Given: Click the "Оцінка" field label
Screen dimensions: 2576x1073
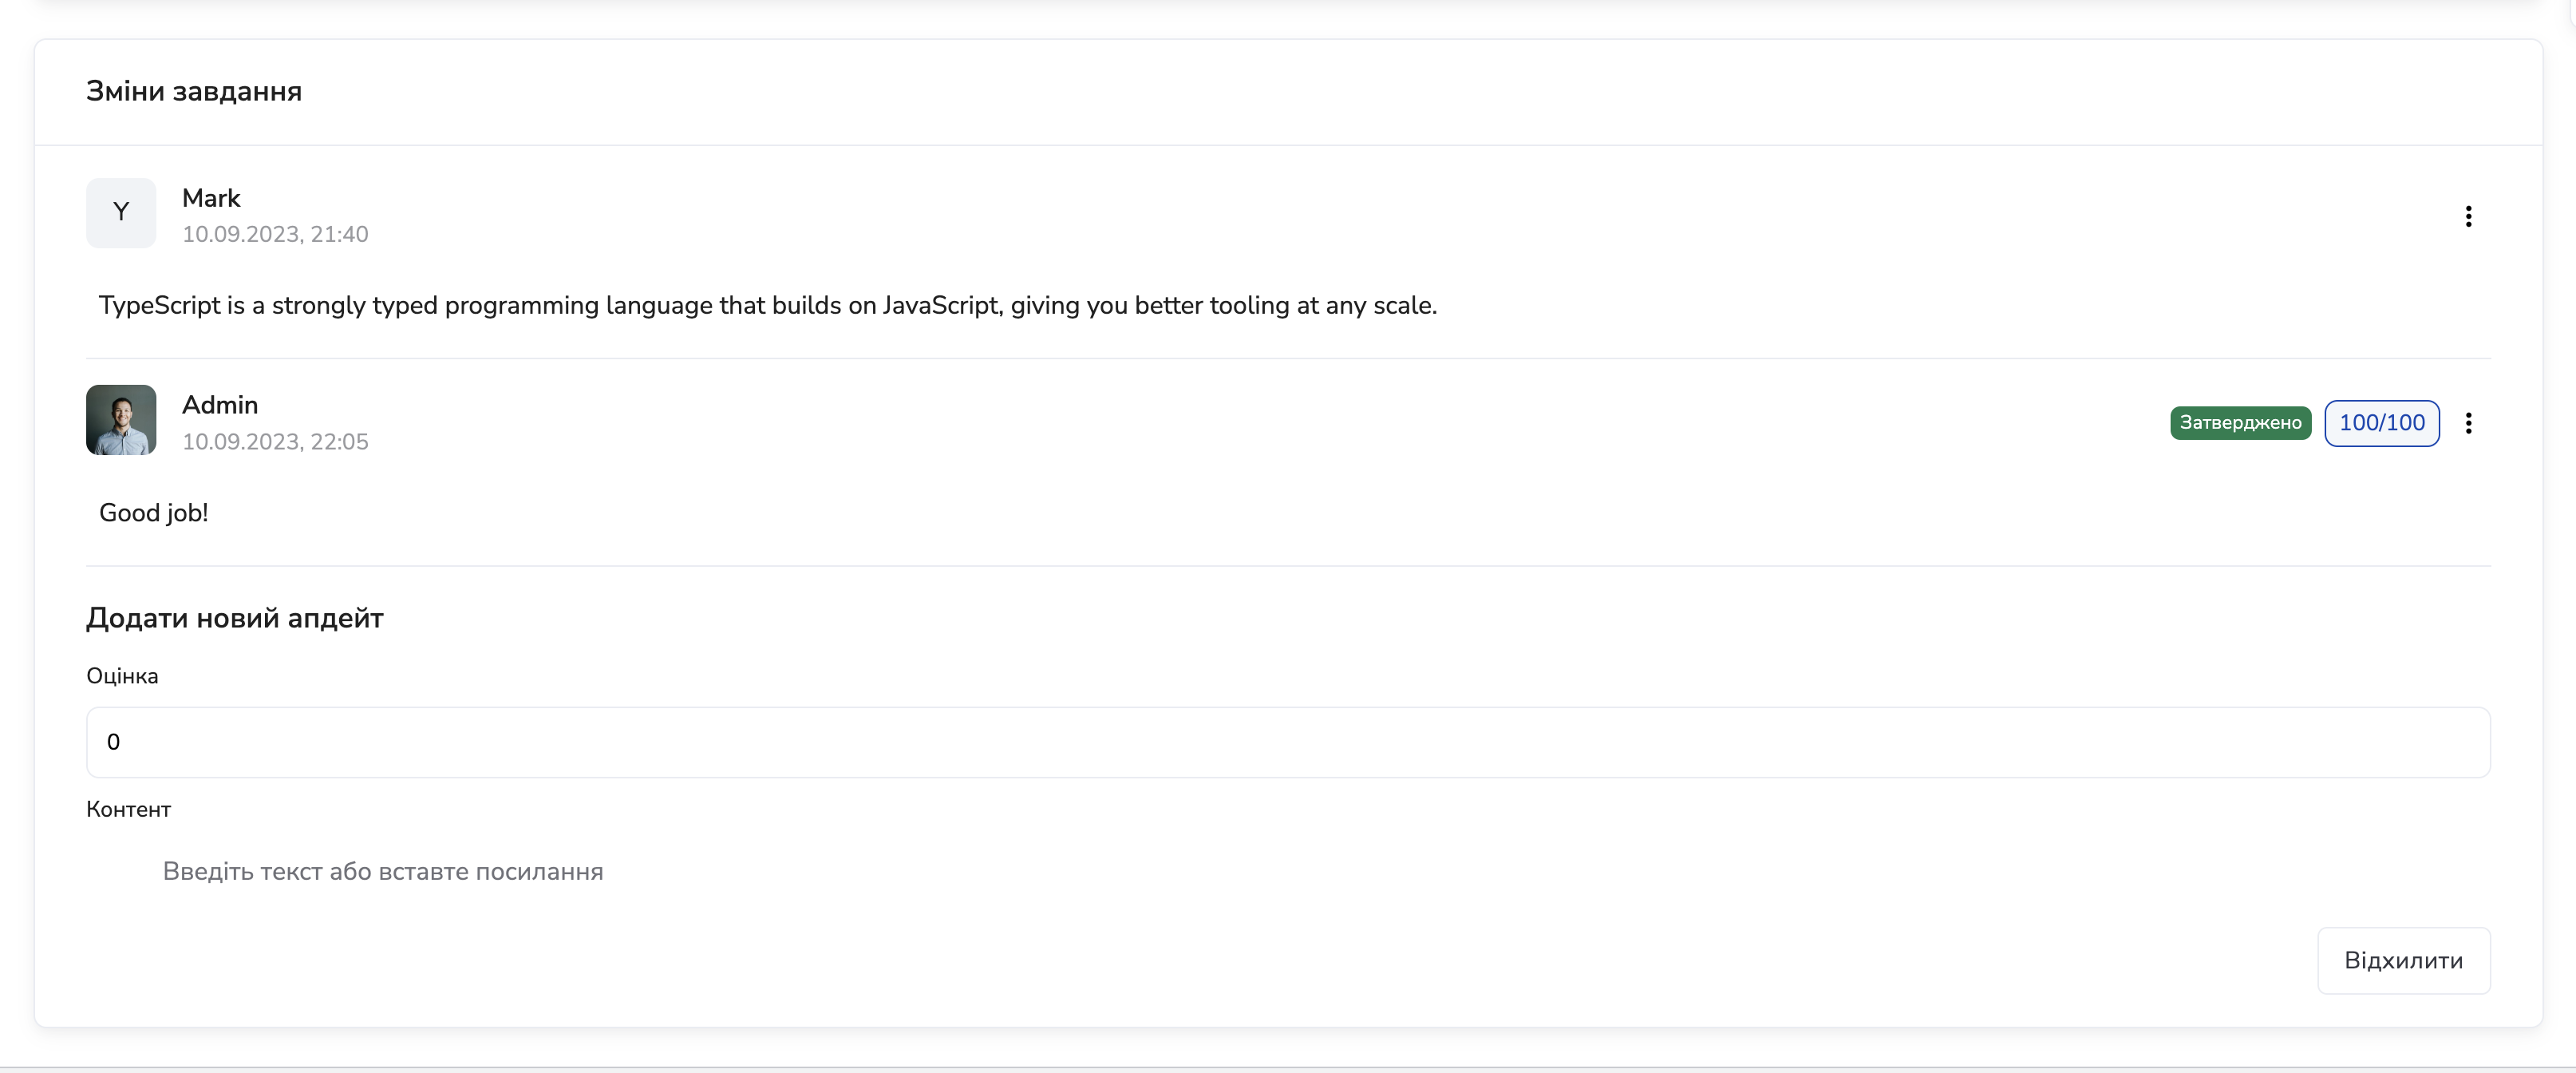Looking at the screenshot, I should [x=122, y=676].
